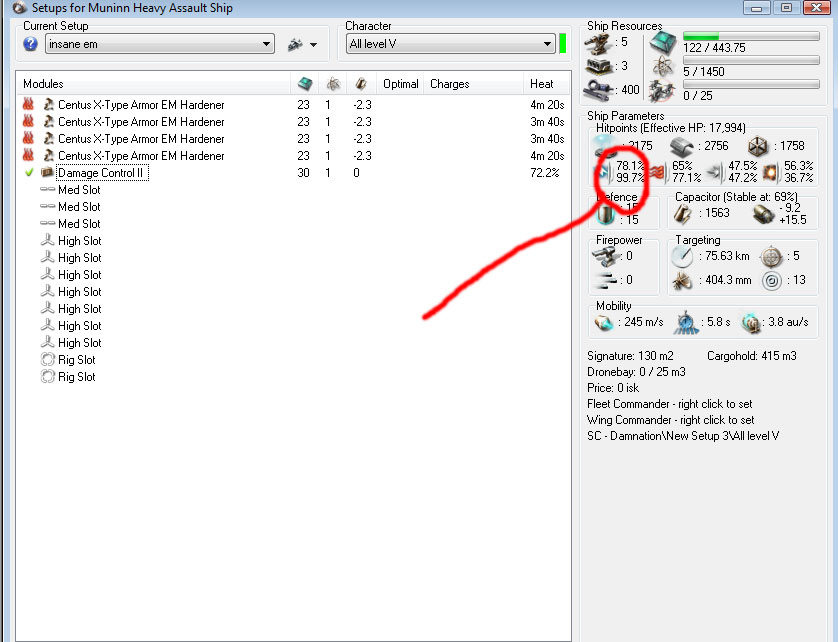Screen dimensions: 838x642
Task: Toggle overheat on third Centus EM Hardener row
Action: (28, 138)
